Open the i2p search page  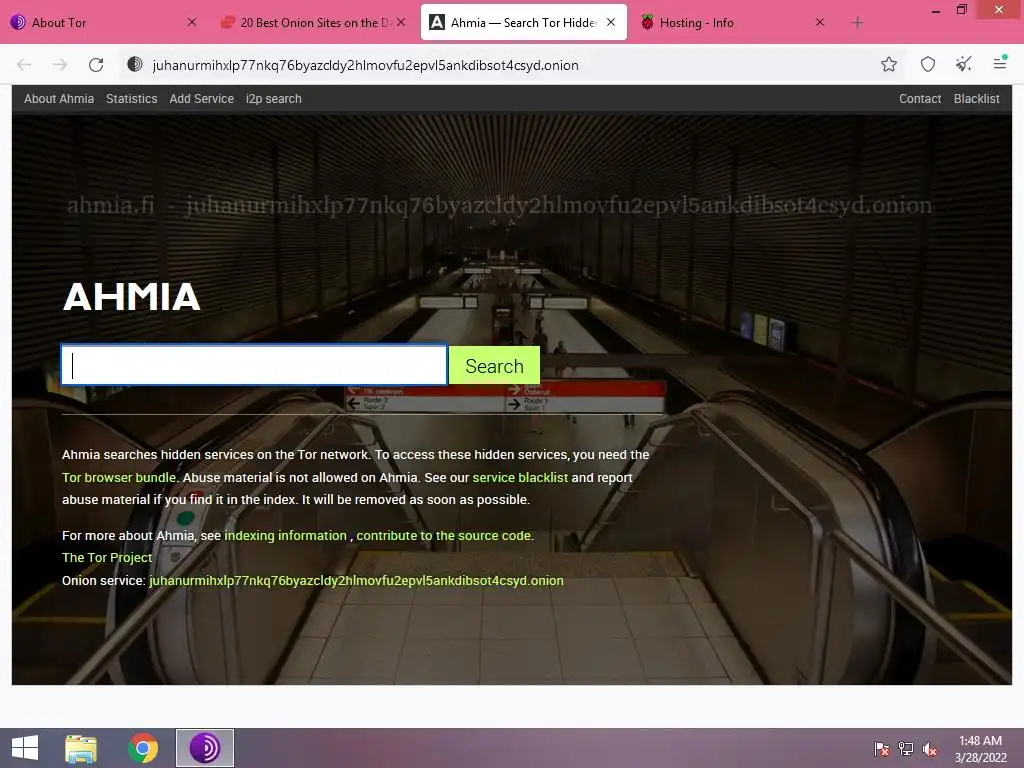[274, 99]
